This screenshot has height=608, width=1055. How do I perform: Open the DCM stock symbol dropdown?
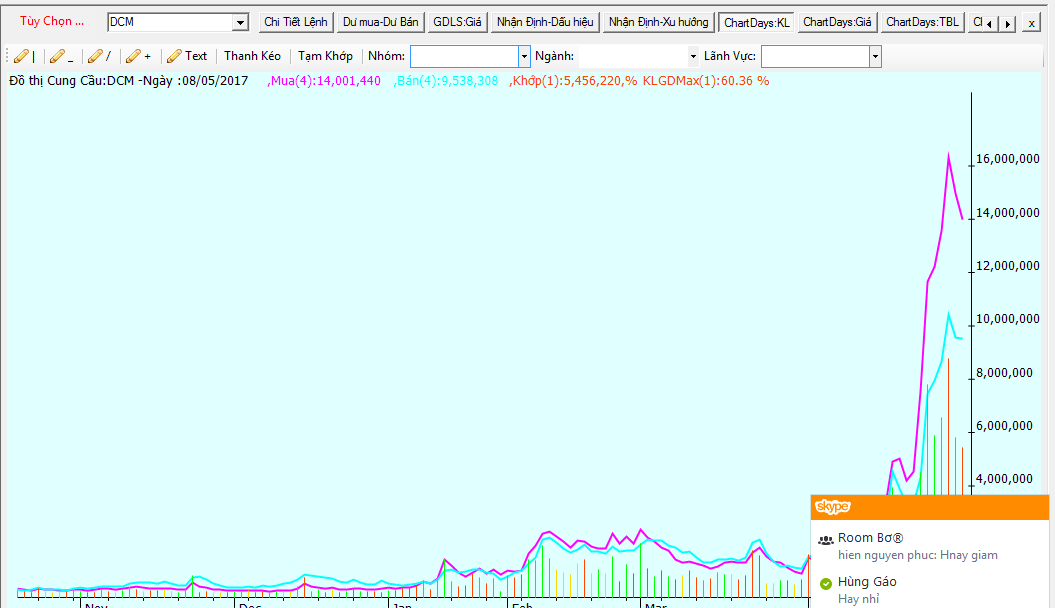(240, 22)
